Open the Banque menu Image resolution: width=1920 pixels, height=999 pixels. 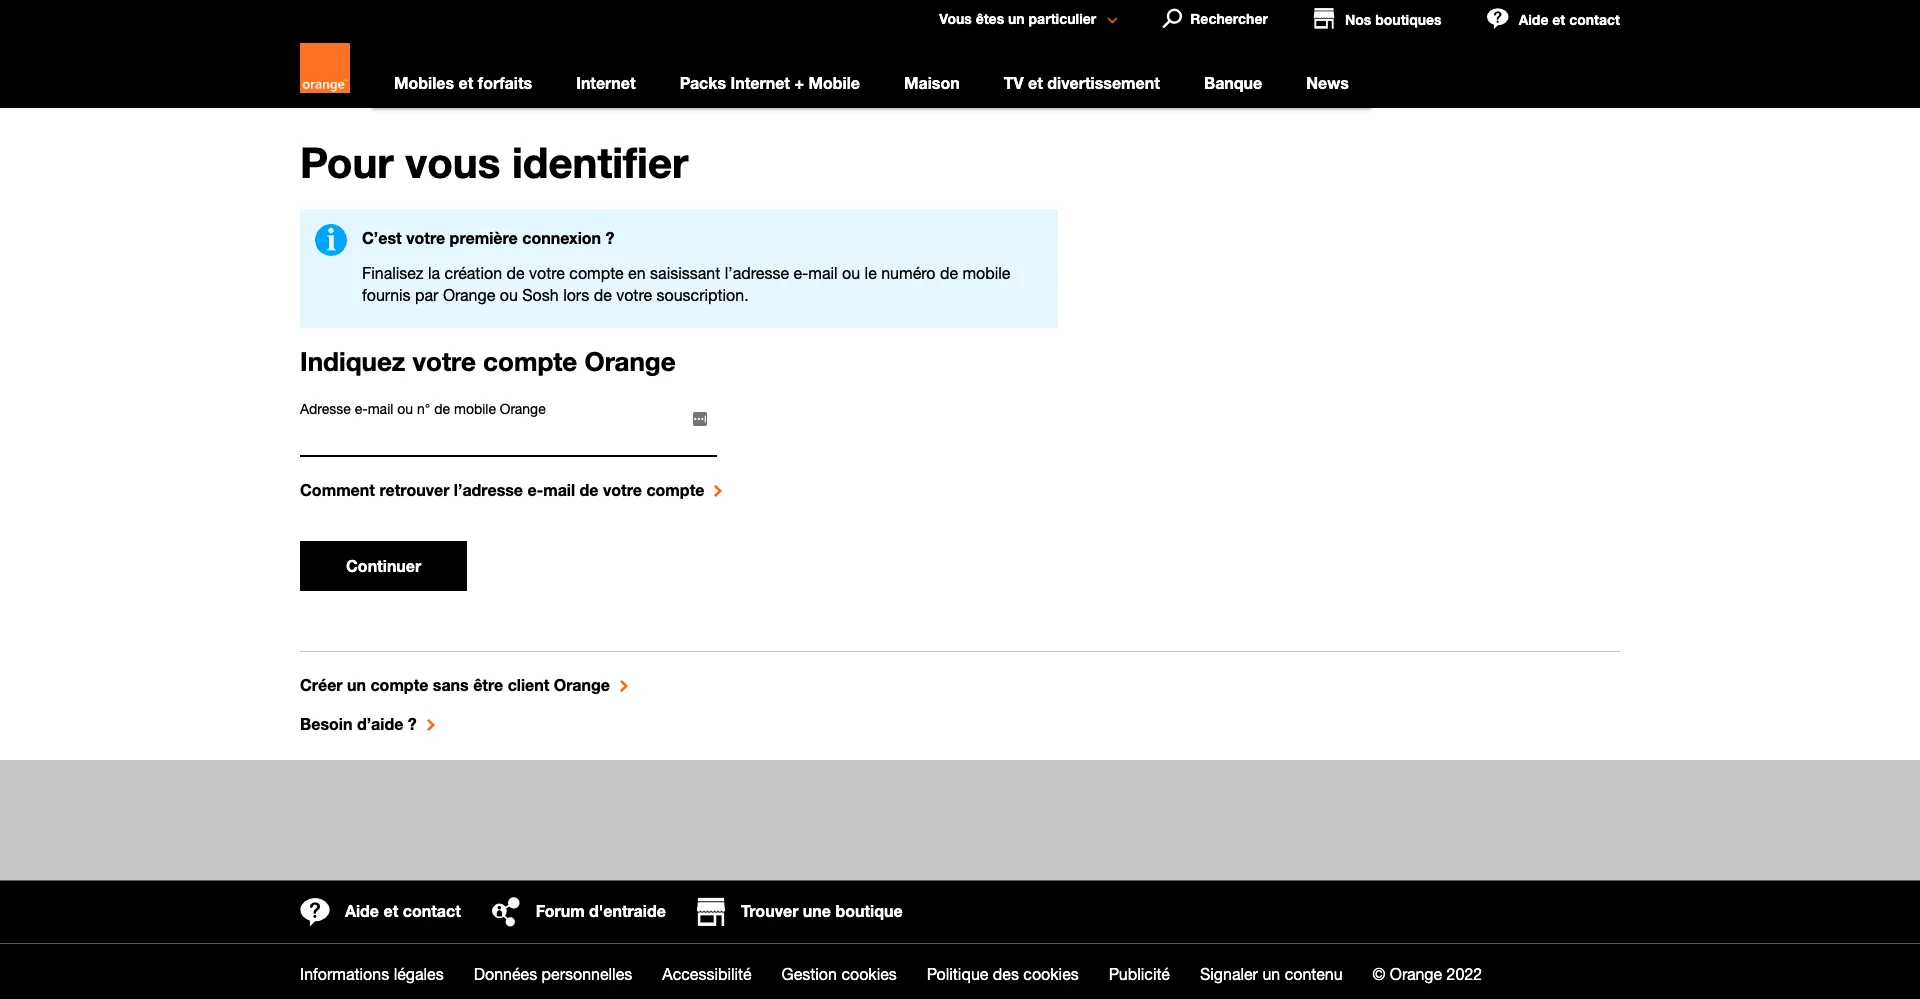pos(1233,83)
